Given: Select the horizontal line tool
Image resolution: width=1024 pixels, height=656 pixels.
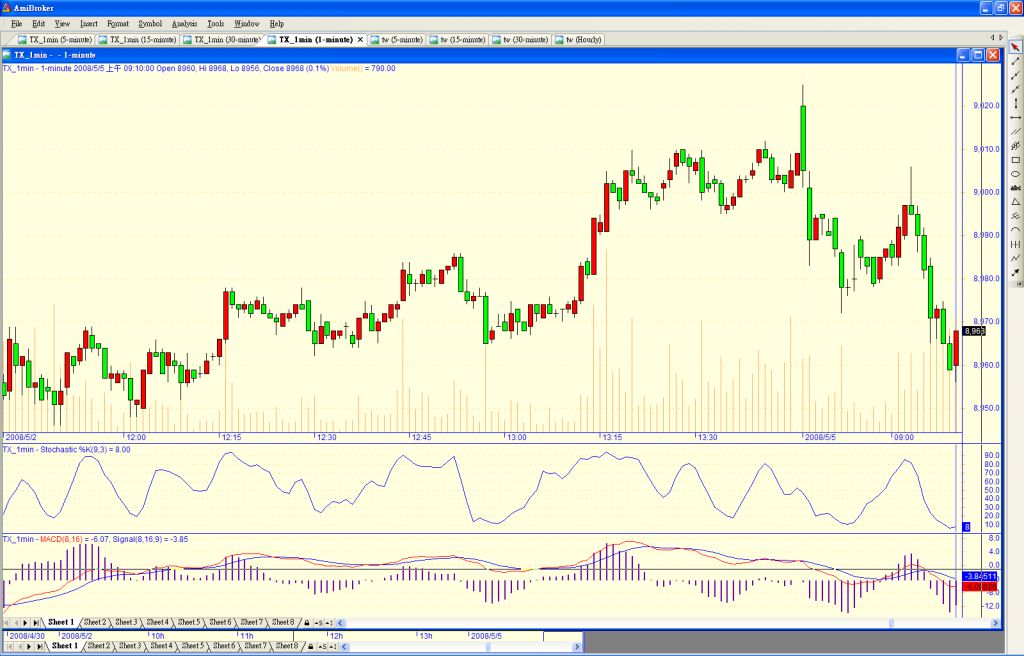Looking at the screenshot, I should click(x=1016, y=118).
